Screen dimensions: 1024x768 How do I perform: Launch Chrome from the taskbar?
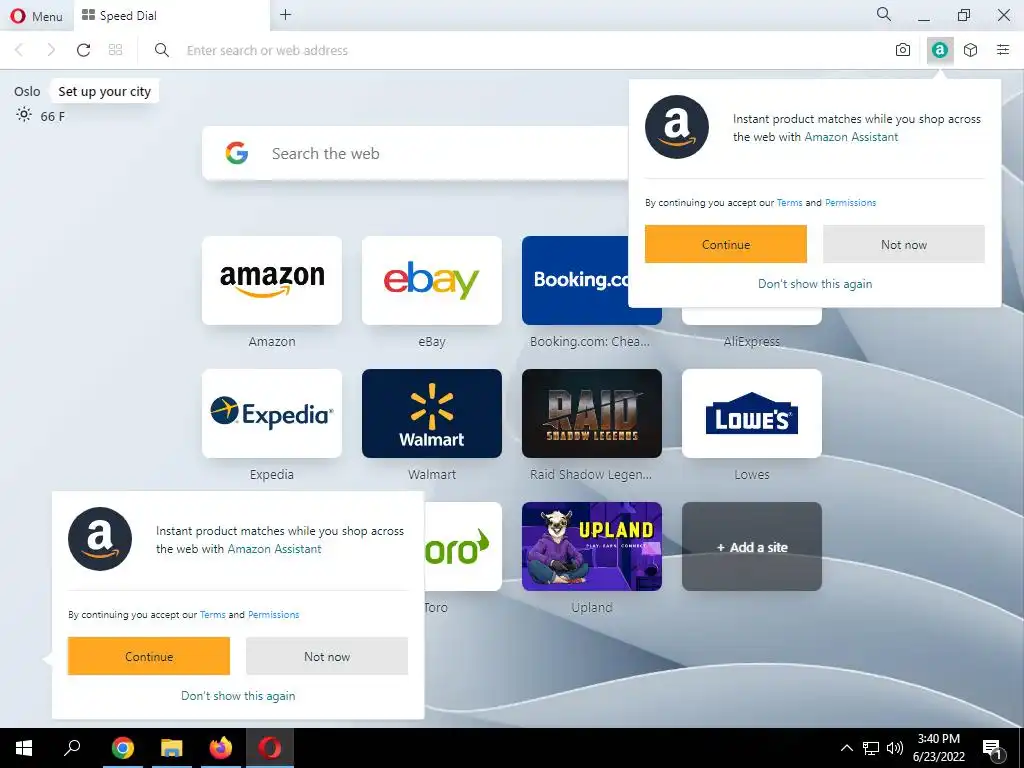pyautogui.click(x=122, y=748)
